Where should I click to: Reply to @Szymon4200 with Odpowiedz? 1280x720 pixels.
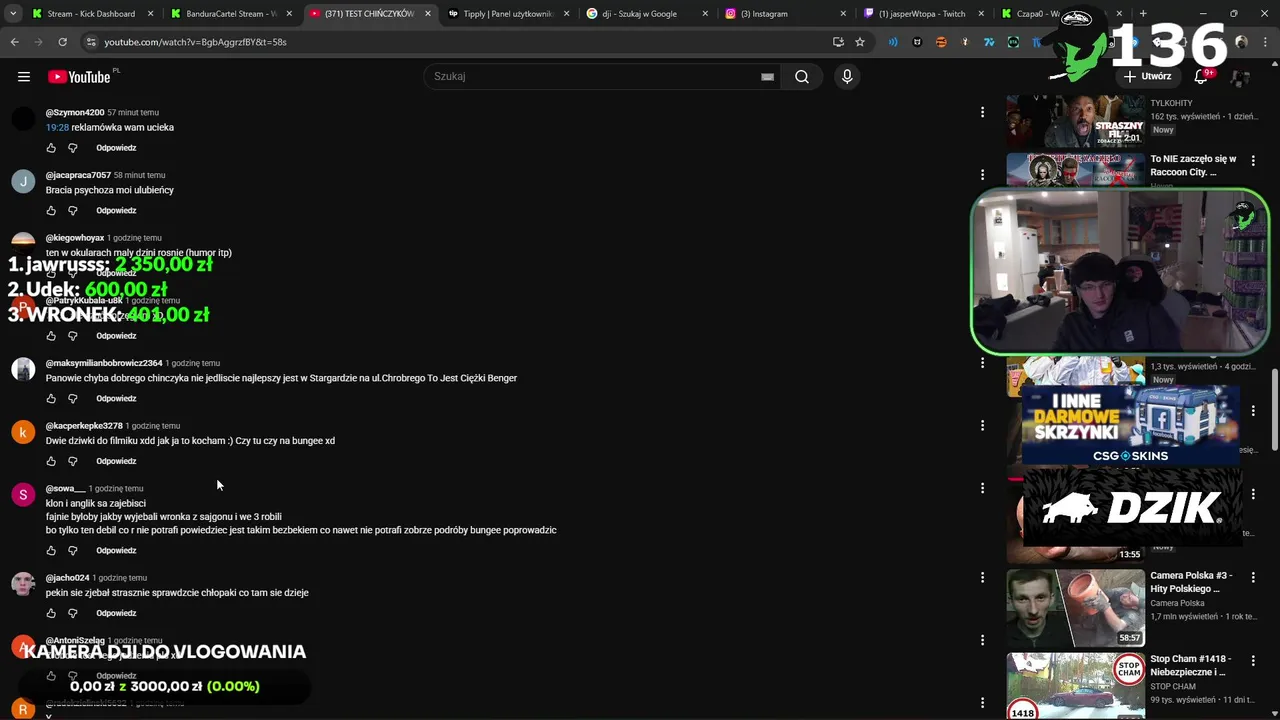pyautogui.click(x=116, y=148)
